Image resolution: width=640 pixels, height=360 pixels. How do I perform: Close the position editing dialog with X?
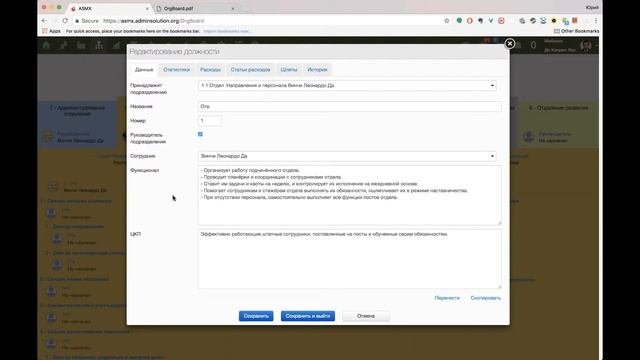click(509, 43)
